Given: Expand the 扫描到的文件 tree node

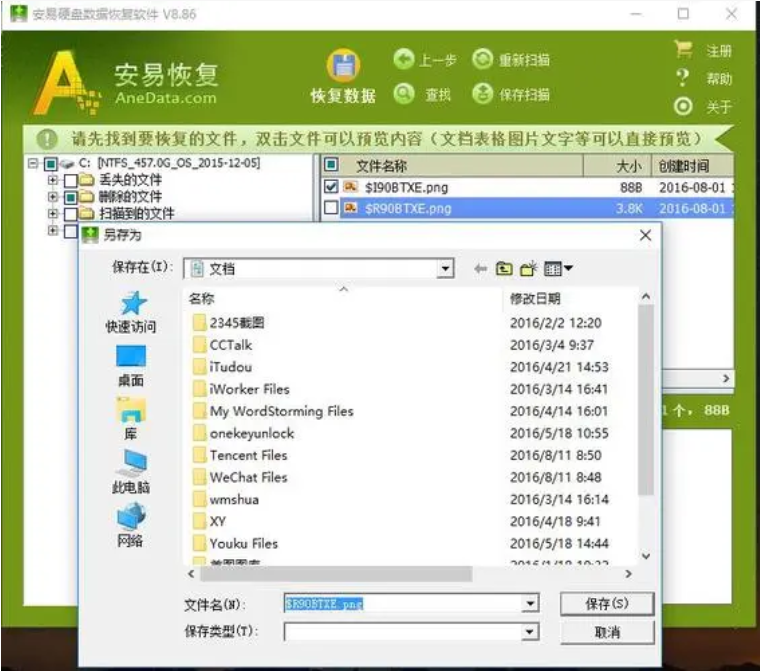Looking at the screenshot, I should [52, 213].
